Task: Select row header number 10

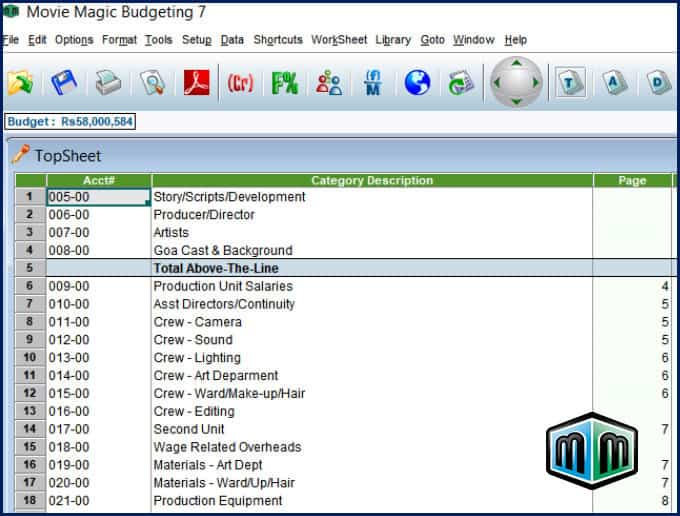Action: 30,357
